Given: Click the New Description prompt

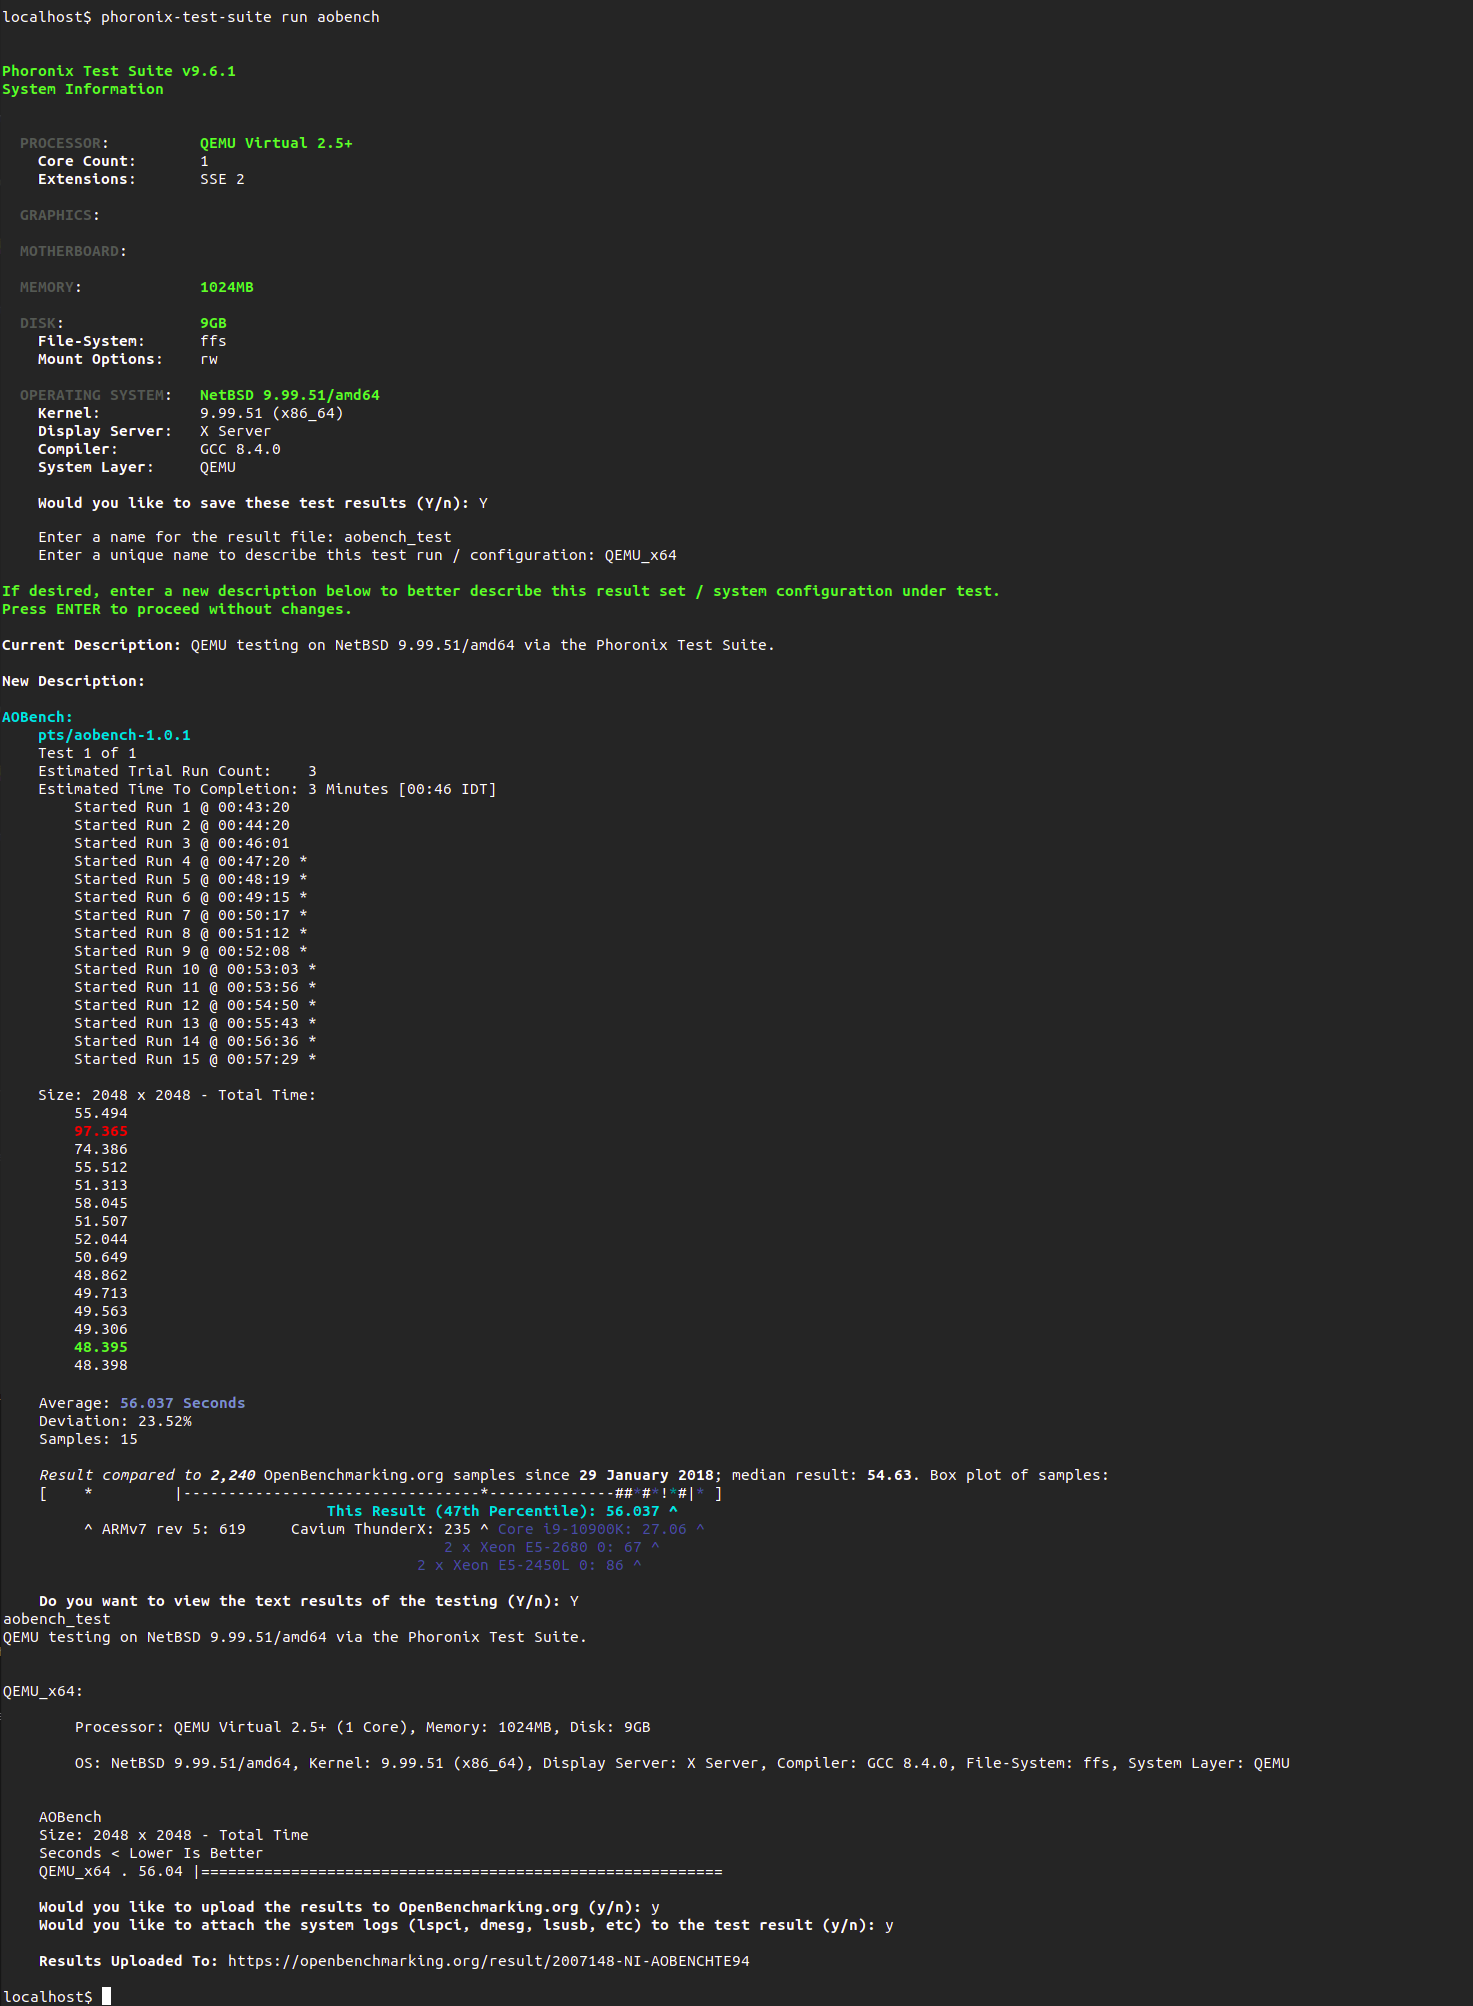Looking at the screenshot, I should (73, 681).
